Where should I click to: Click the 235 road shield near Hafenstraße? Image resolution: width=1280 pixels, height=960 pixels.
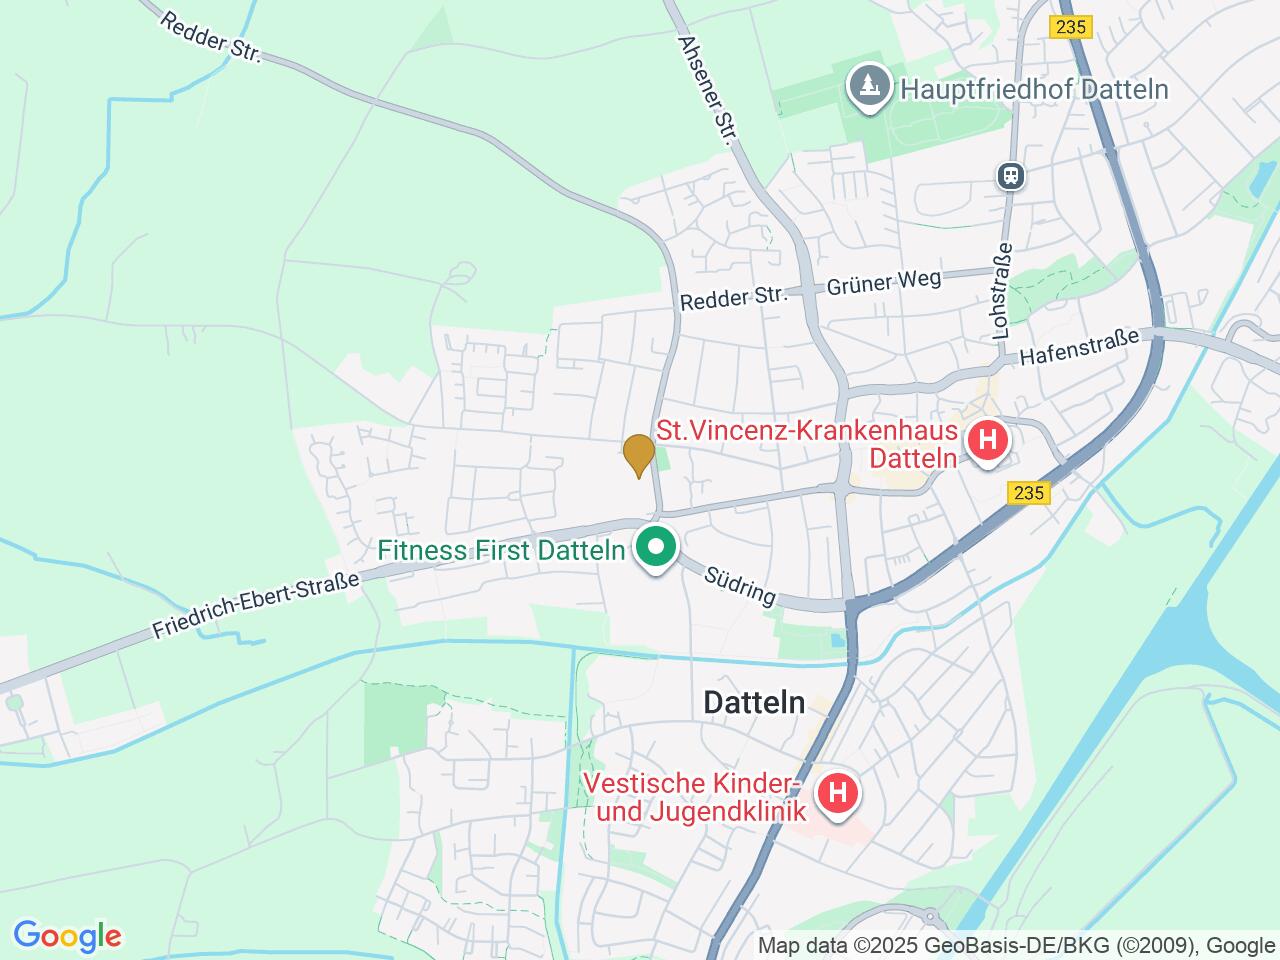1028,493
